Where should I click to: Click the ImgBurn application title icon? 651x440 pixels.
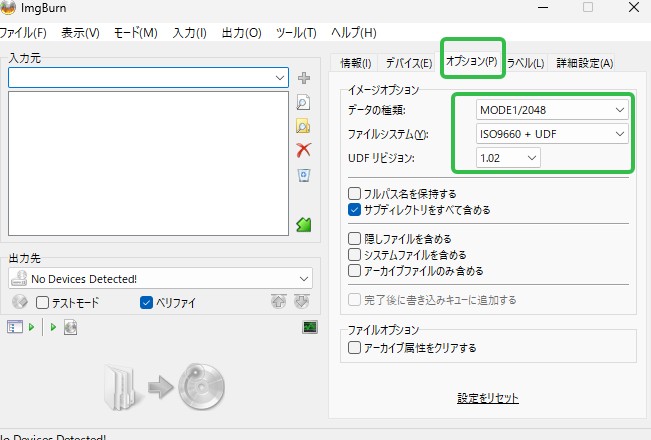[x=7, y=7]
